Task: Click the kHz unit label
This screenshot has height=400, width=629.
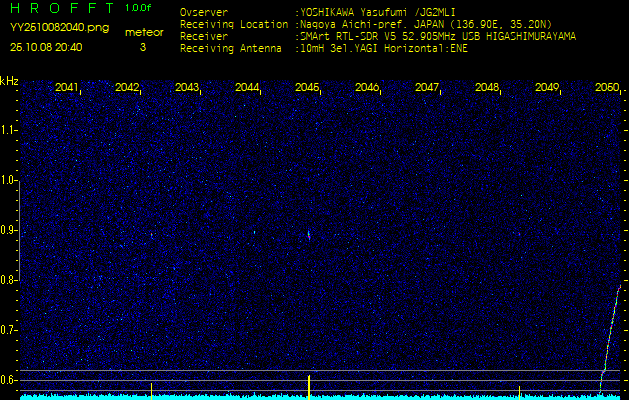Action: (9, 81)
